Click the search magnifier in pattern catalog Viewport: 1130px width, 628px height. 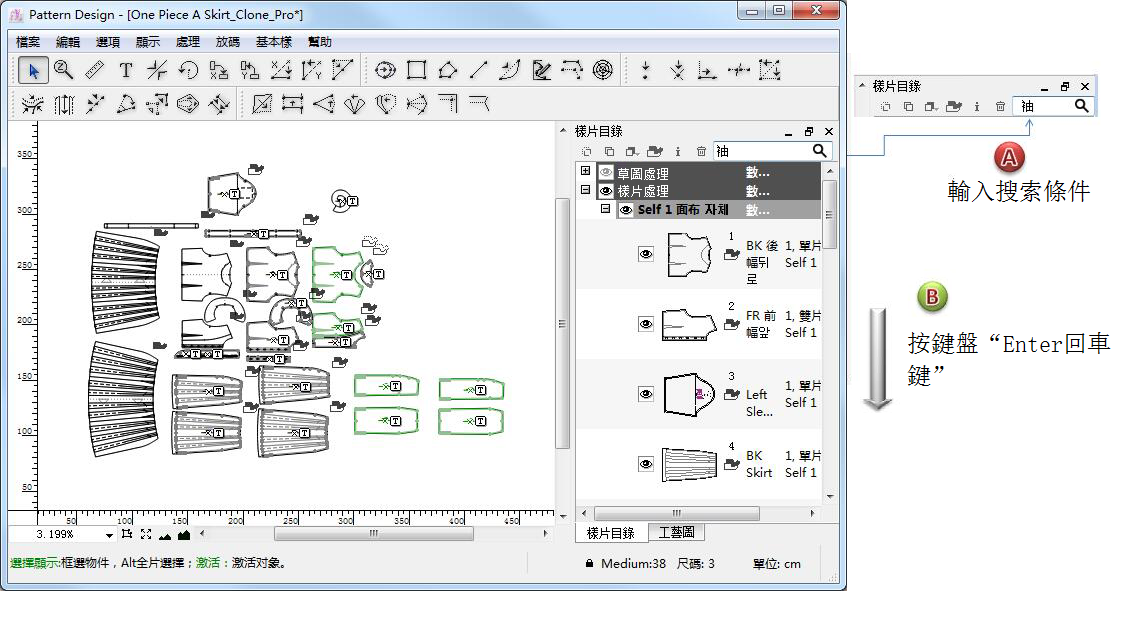pos(820,151)
